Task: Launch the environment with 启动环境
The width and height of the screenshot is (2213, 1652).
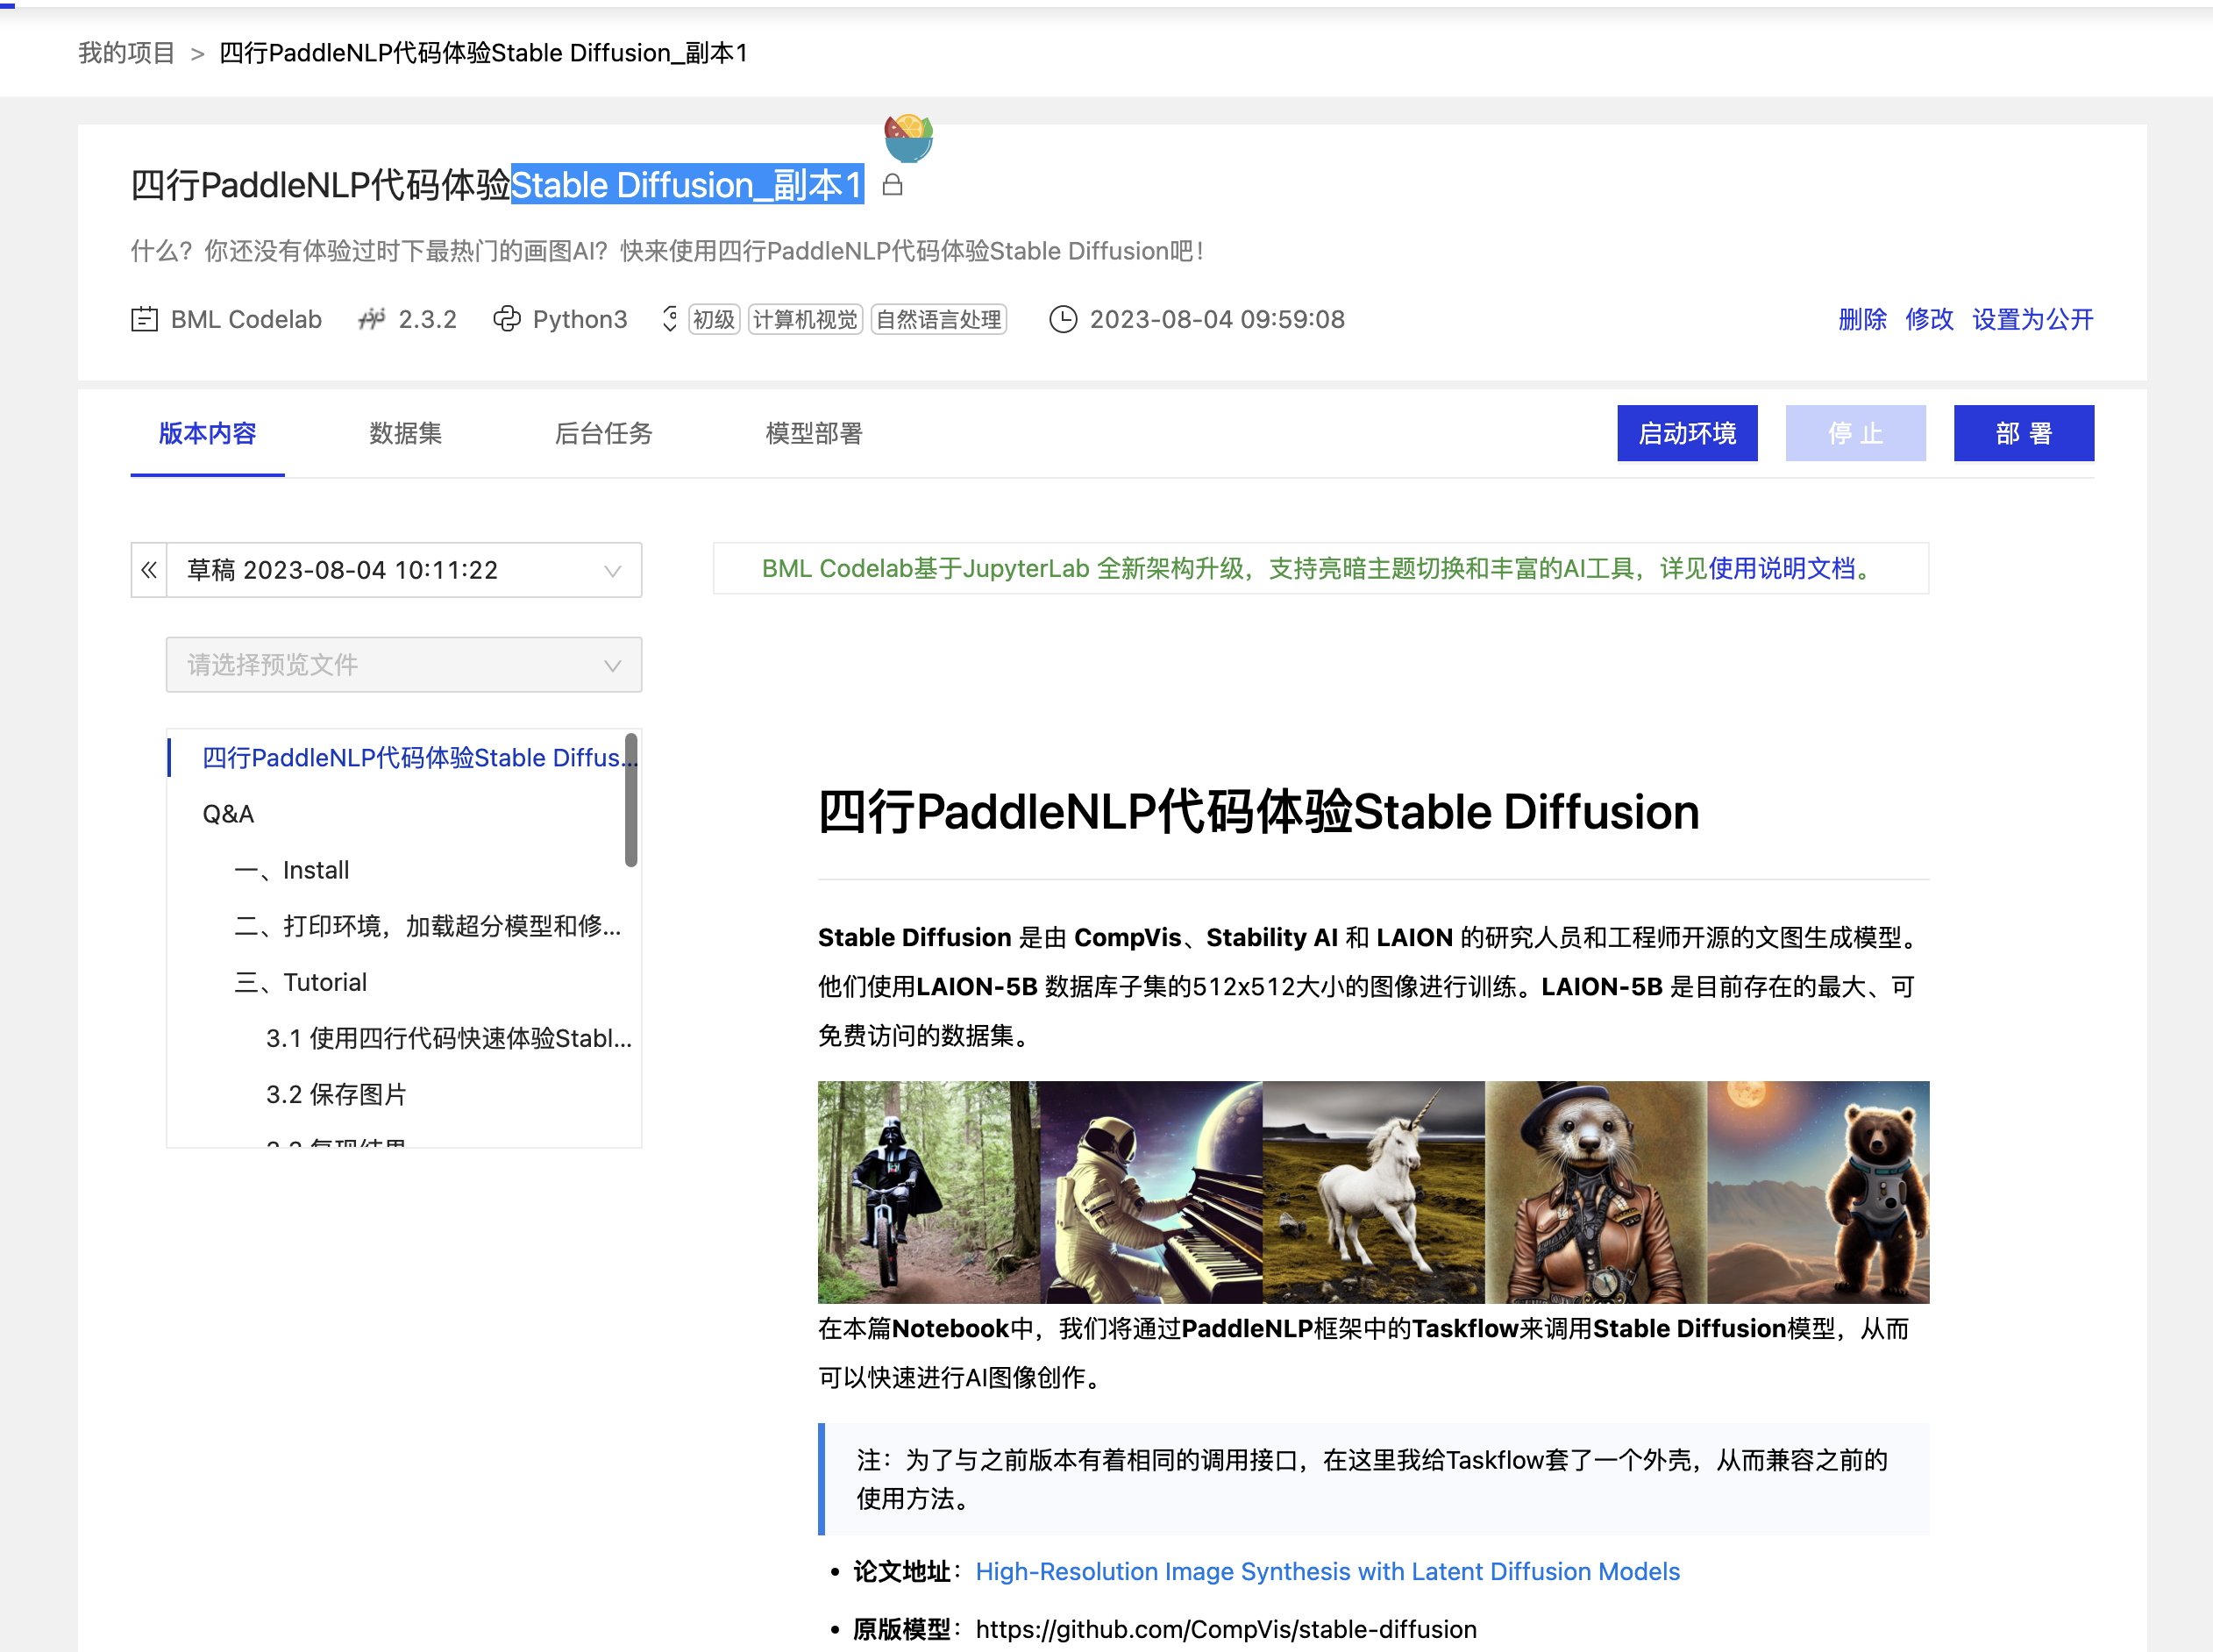Action: [x=1687, y=433]
